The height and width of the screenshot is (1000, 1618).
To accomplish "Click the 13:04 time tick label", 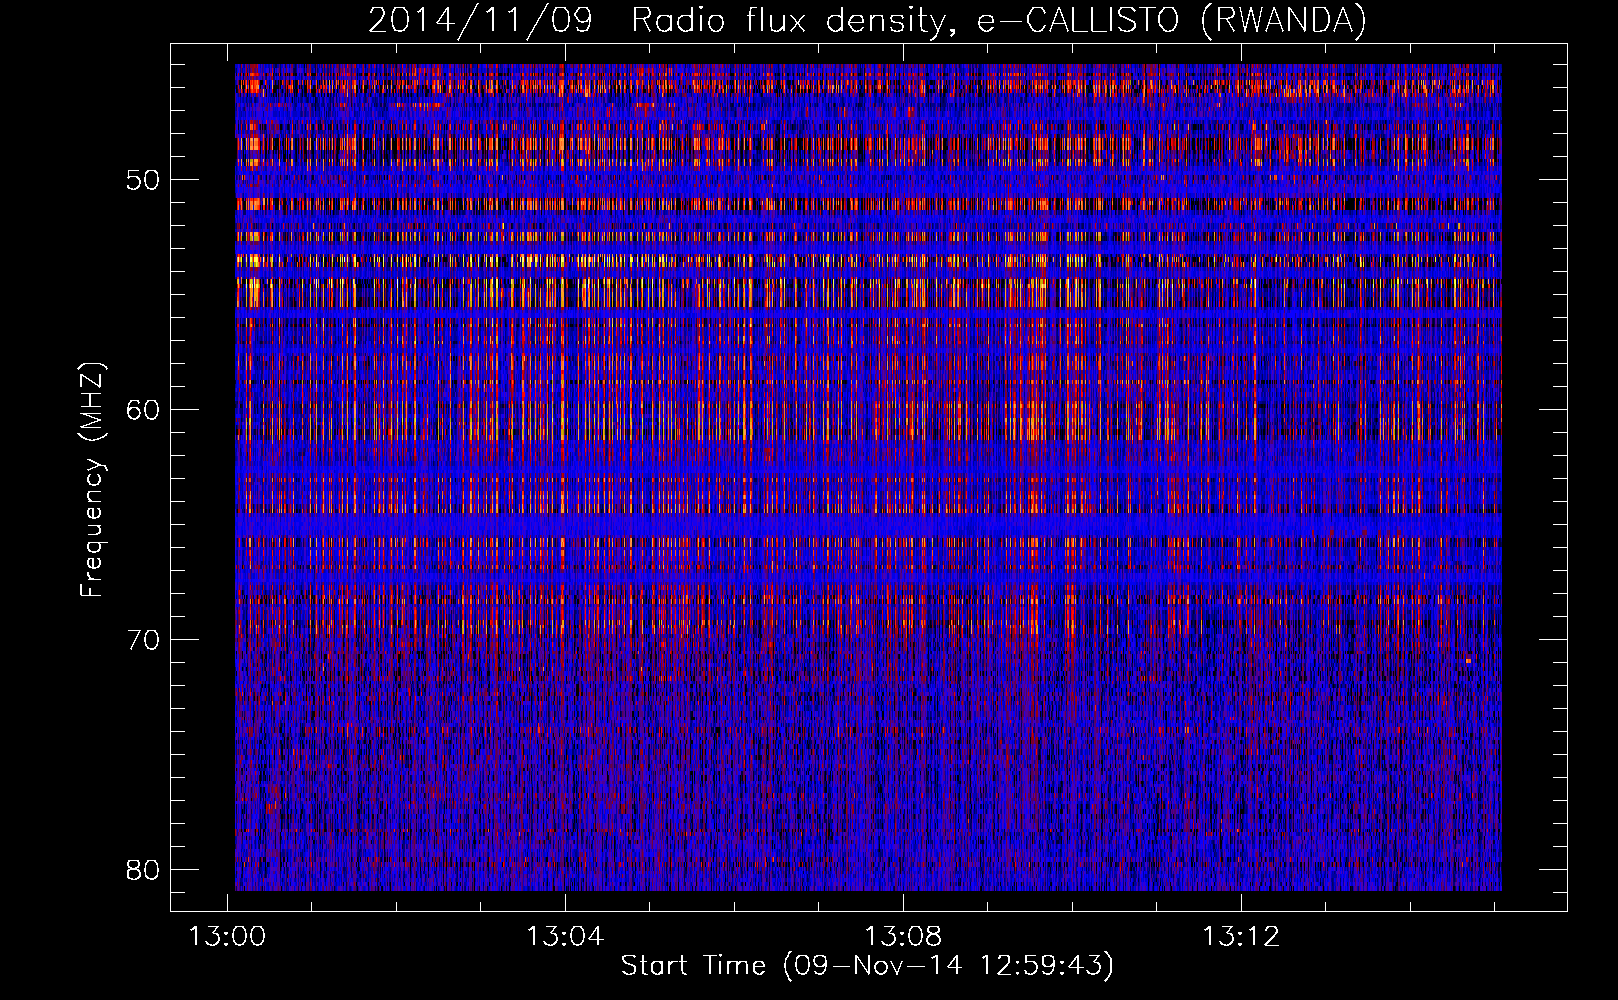I will pyautogui.click(x=566, y=937).
